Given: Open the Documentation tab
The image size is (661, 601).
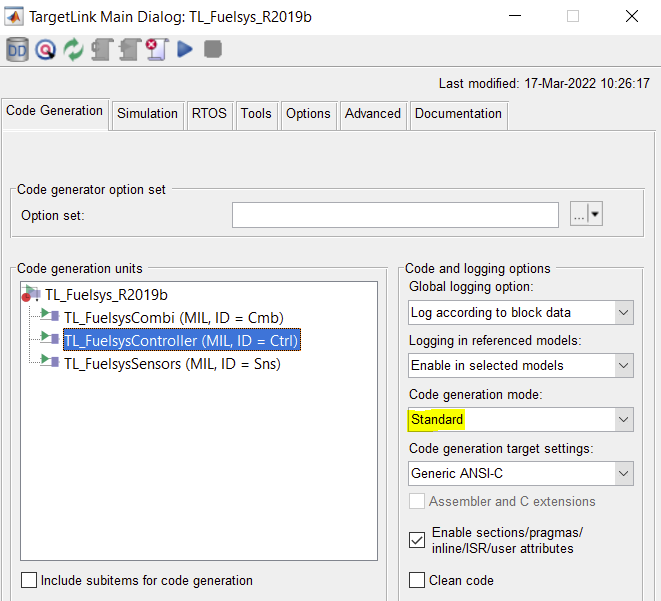Looking at the screenshot, I should click(x=458, y=114).
